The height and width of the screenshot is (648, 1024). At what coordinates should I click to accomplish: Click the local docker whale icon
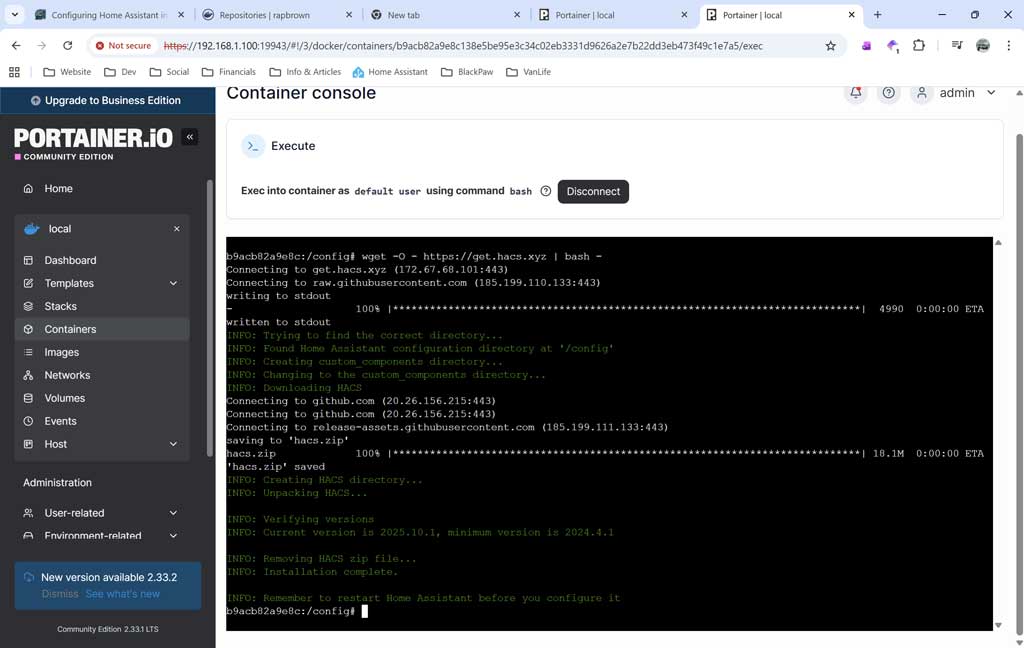[31, 229]
